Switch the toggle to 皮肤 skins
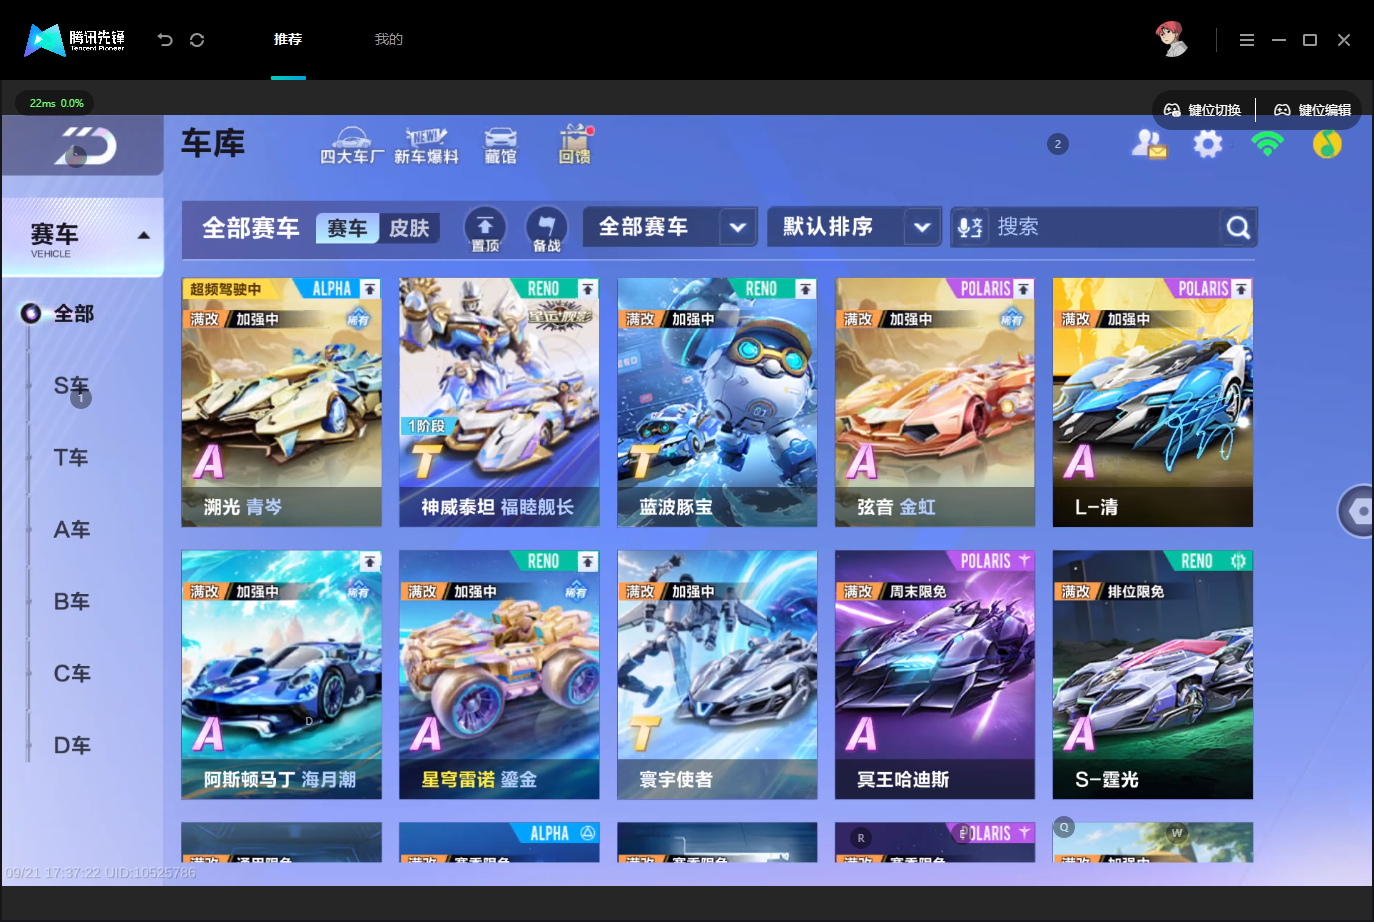The height and width of the screenshot is (922, 1374). (409, 228)
